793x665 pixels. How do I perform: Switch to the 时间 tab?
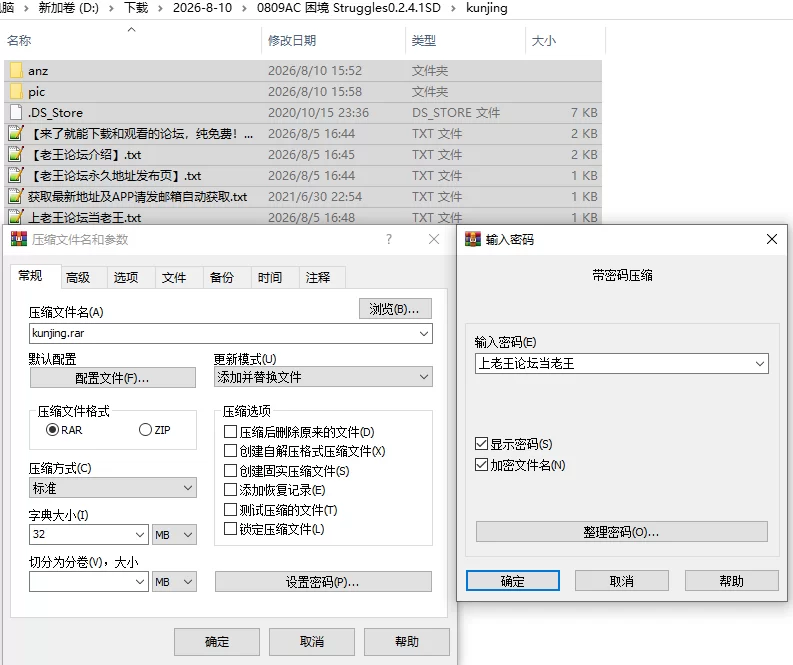[x=270, y=277]
